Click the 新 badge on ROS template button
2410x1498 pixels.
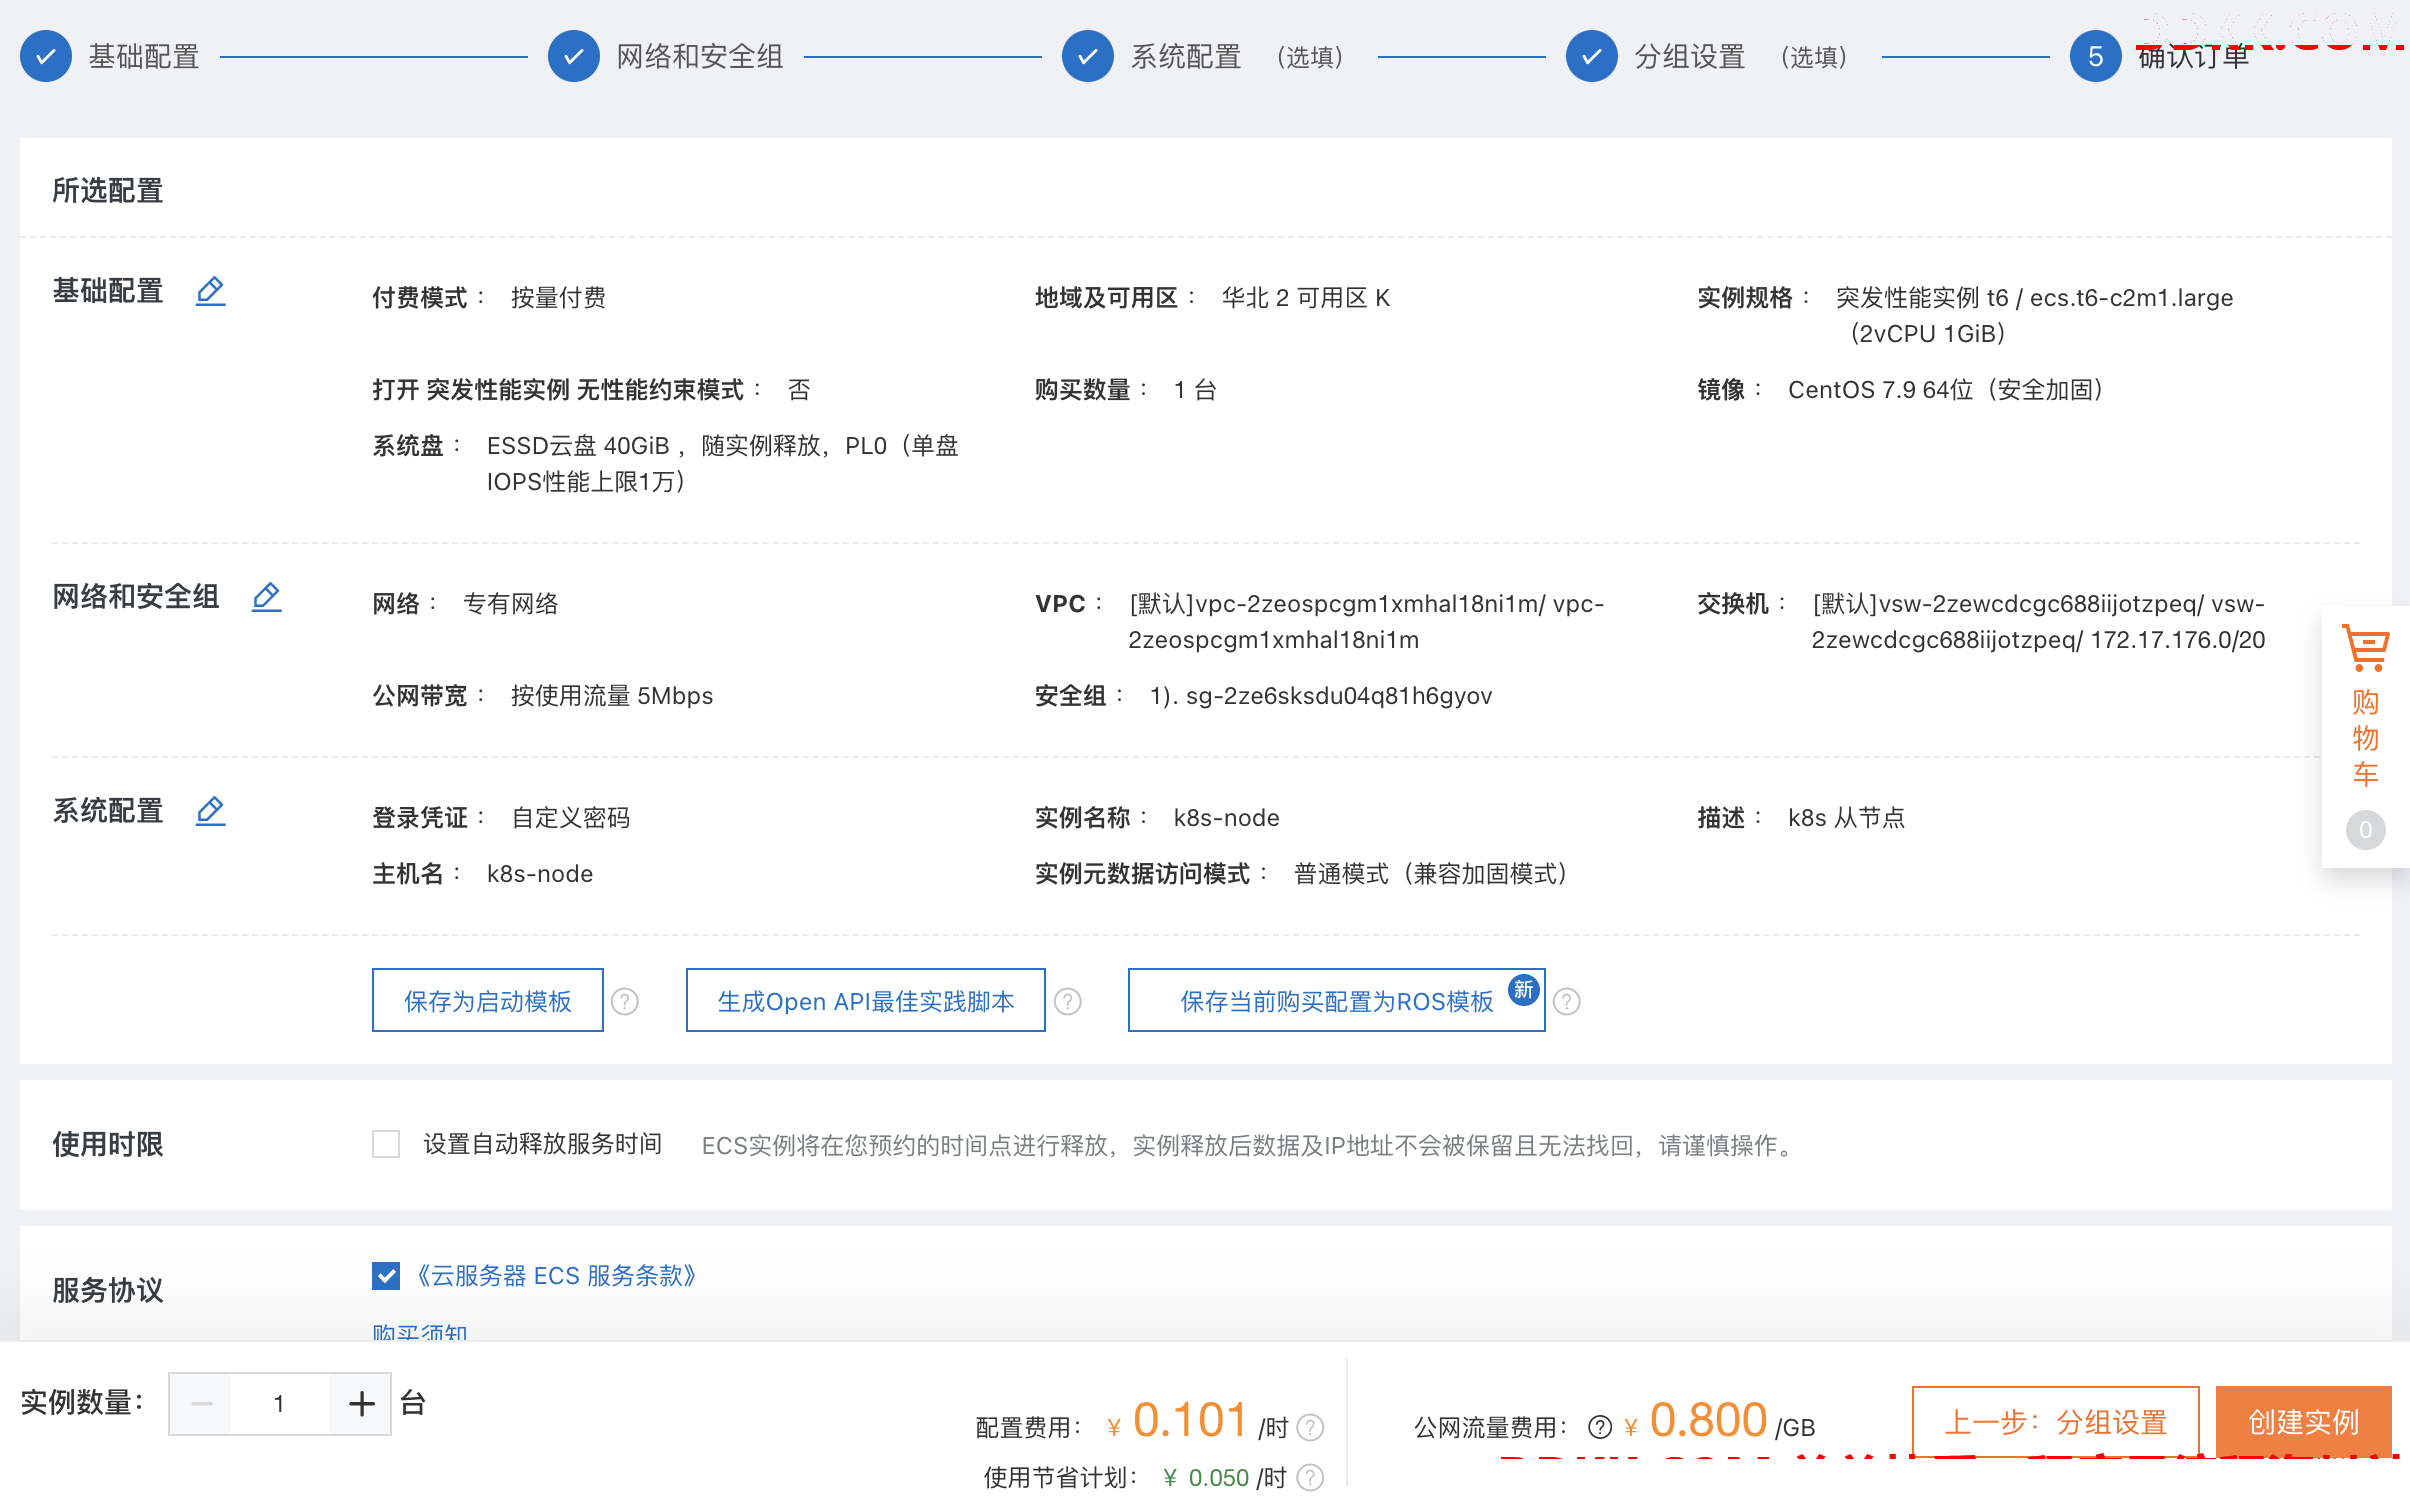click(x=1523, y=990)
